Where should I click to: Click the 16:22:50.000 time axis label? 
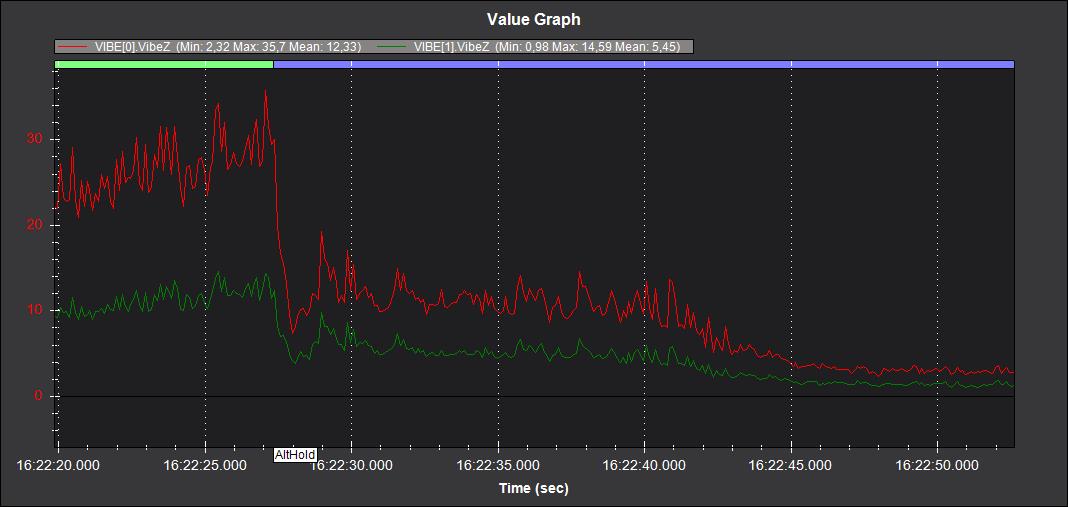pos(937,465)
